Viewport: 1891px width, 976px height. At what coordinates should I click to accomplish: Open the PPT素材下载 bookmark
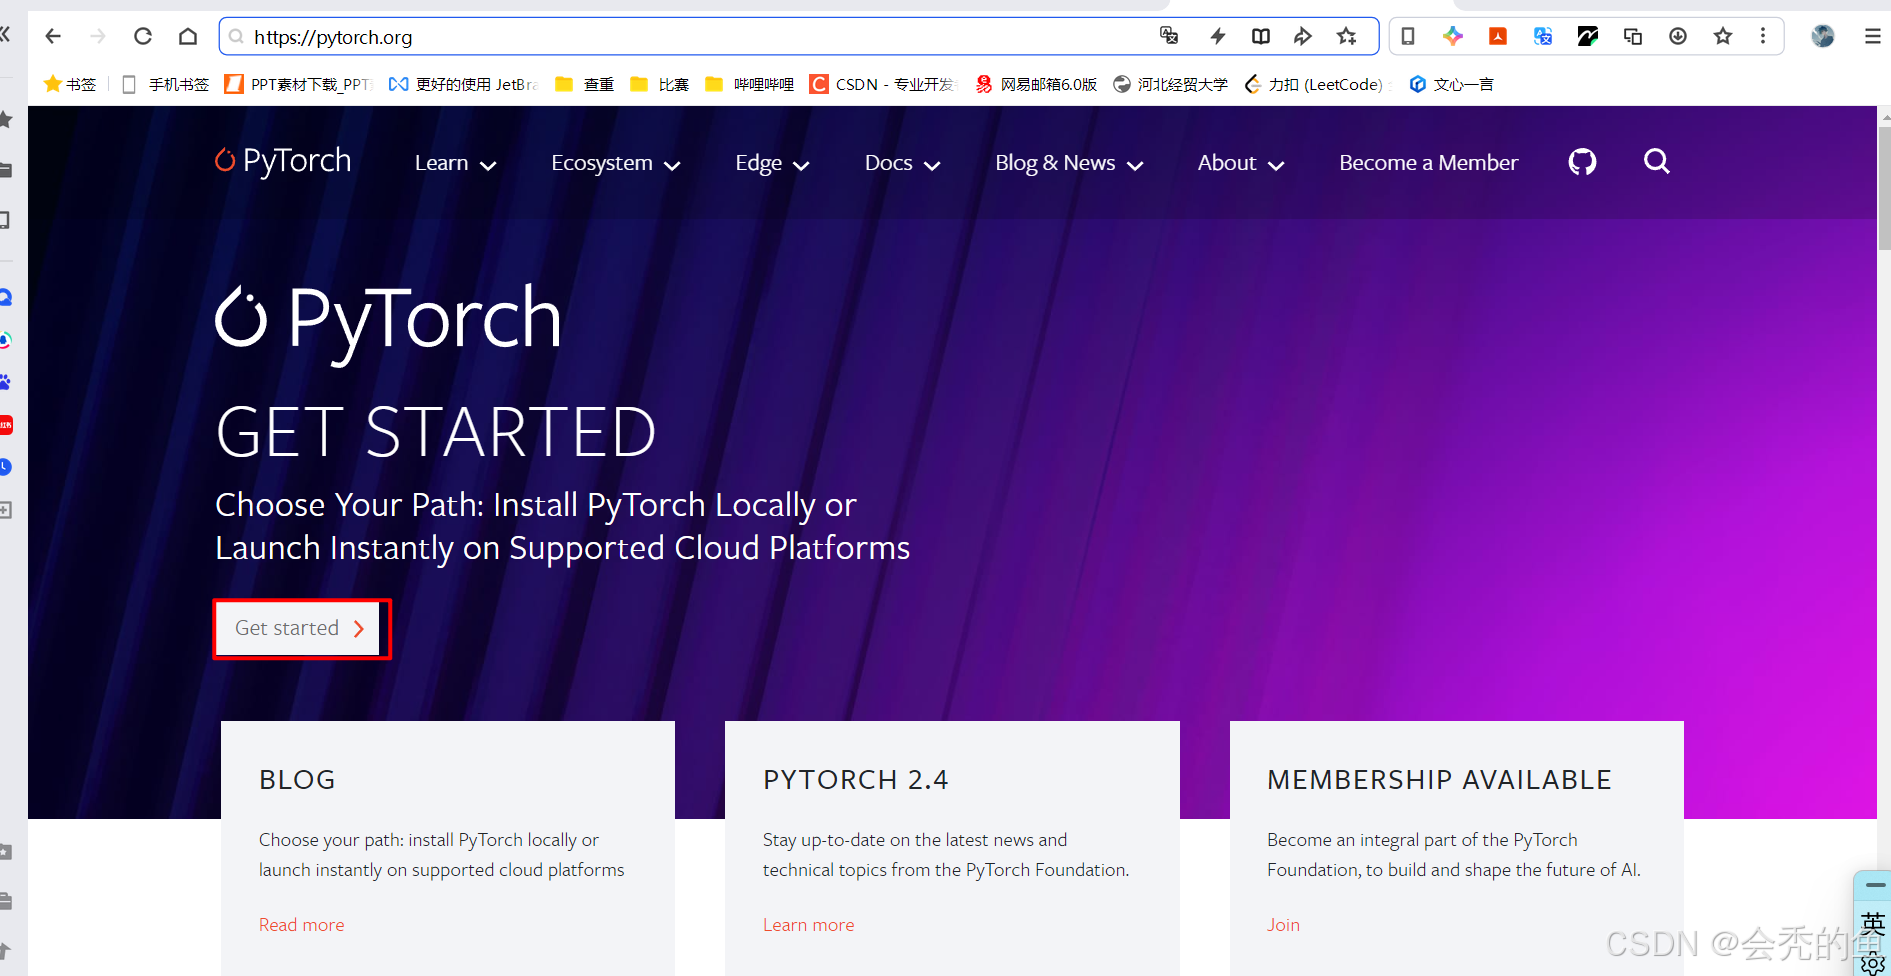point(299,84)
